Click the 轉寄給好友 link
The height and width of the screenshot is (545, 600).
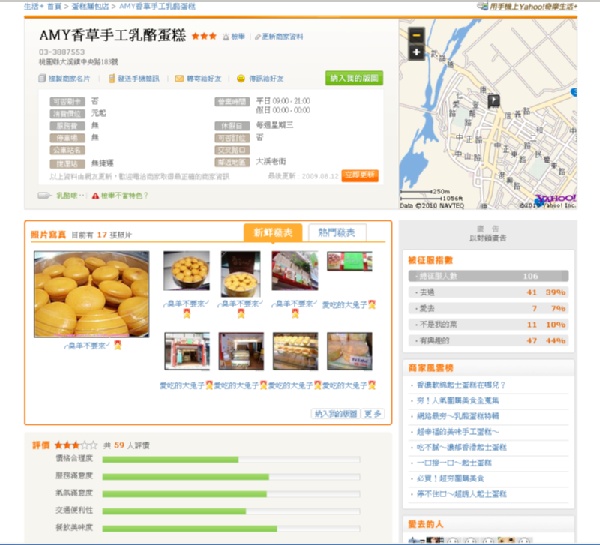pyautogui.click(x=204, y=78)
